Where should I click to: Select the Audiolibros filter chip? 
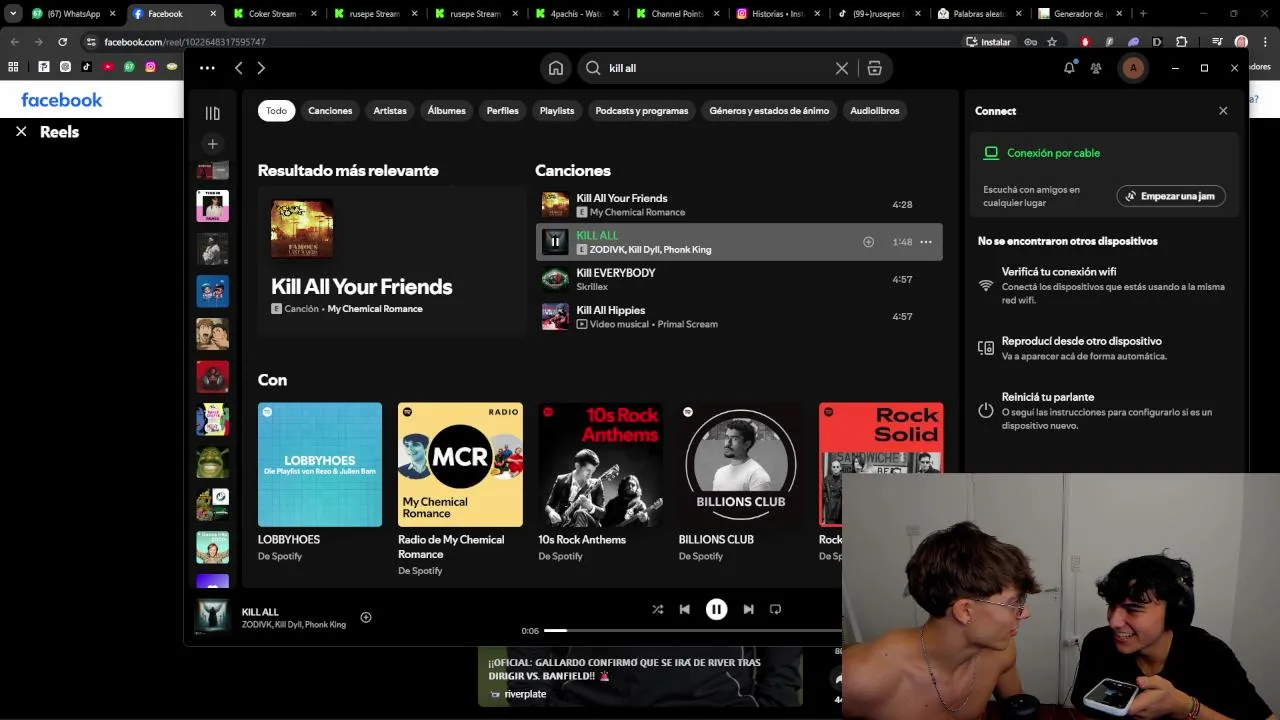(875, 111)
